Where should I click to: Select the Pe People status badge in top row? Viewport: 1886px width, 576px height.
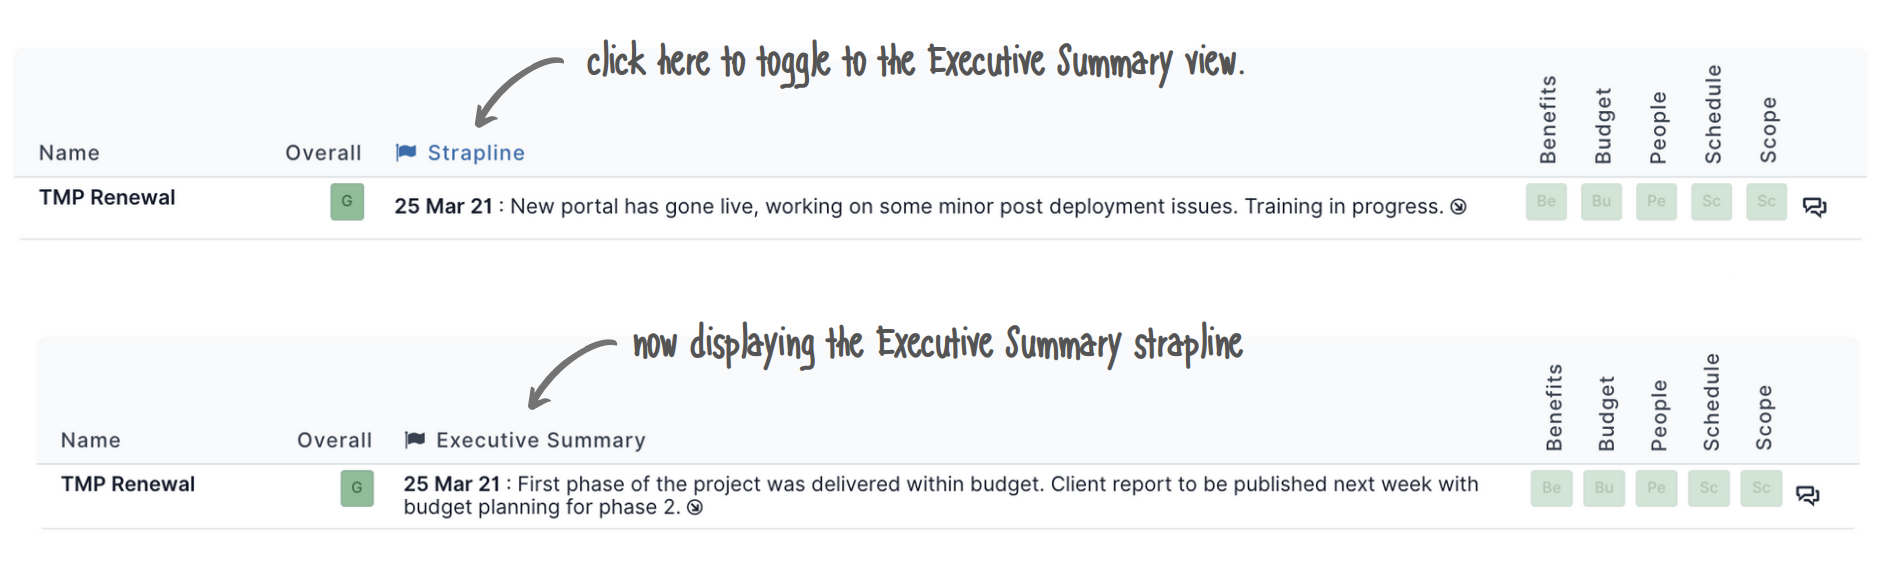[1656, 201]
